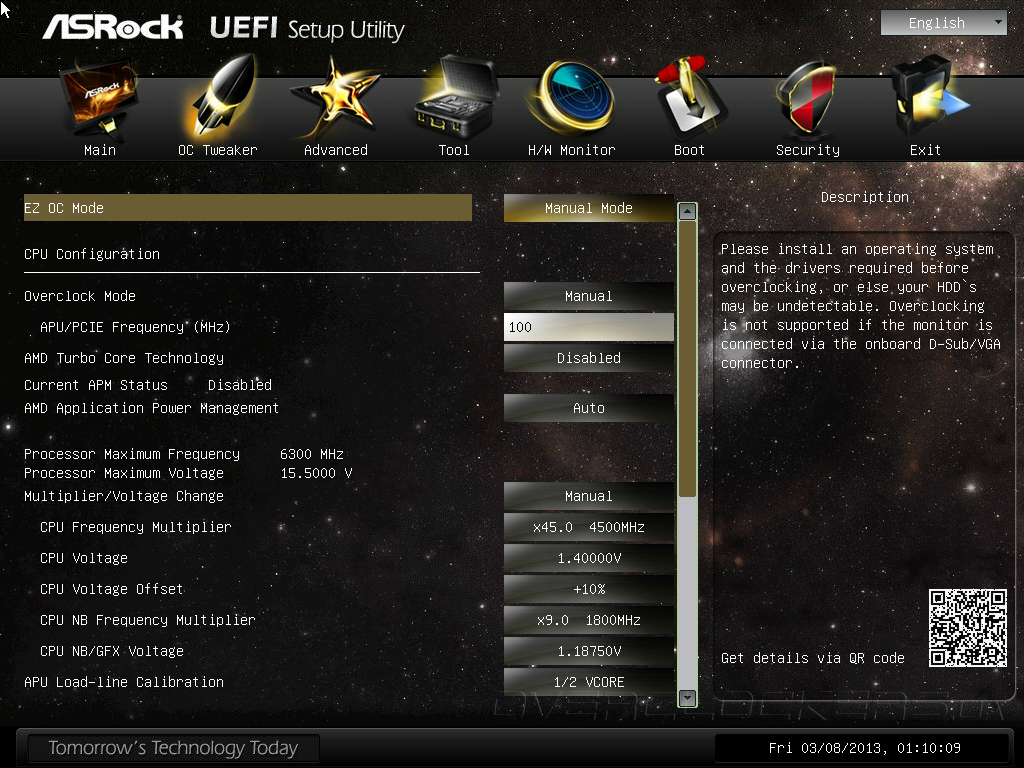Image resolution: width=1024 pixels, height=768 pixels.
Task: Switch to the Boot tab label
Action: pos(689,150)
